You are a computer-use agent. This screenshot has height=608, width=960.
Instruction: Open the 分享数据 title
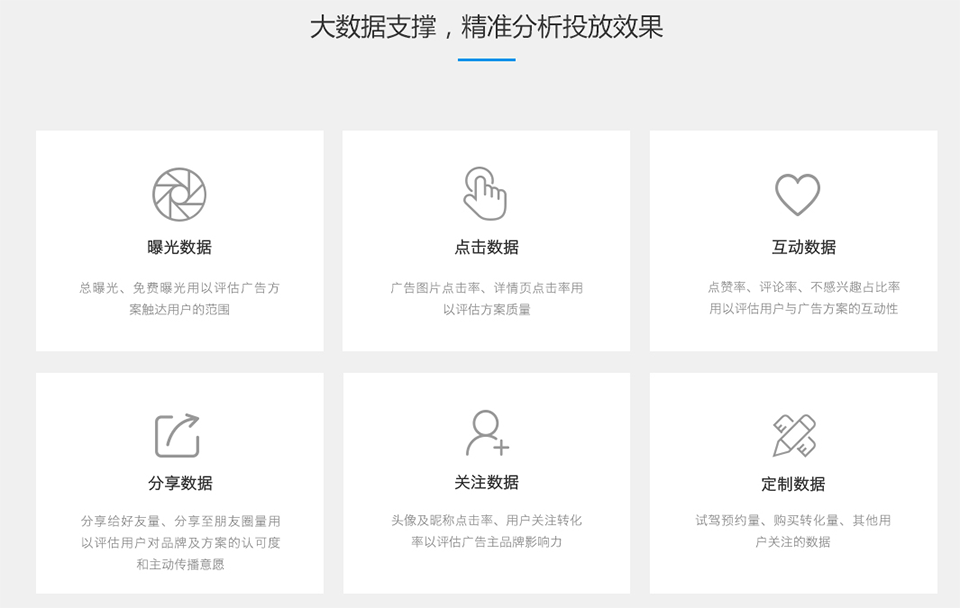tap(180, 483)
